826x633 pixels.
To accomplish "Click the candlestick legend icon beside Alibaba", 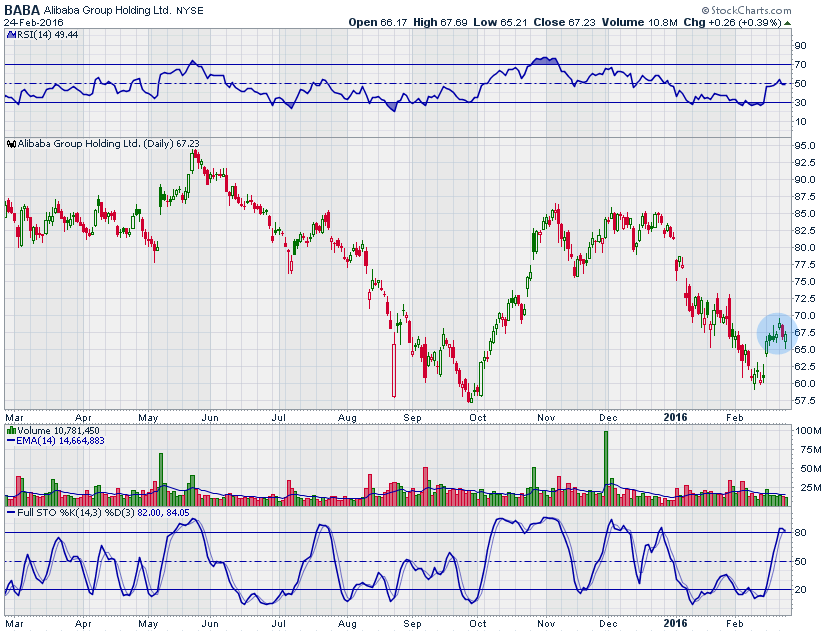I will (11, 144).
